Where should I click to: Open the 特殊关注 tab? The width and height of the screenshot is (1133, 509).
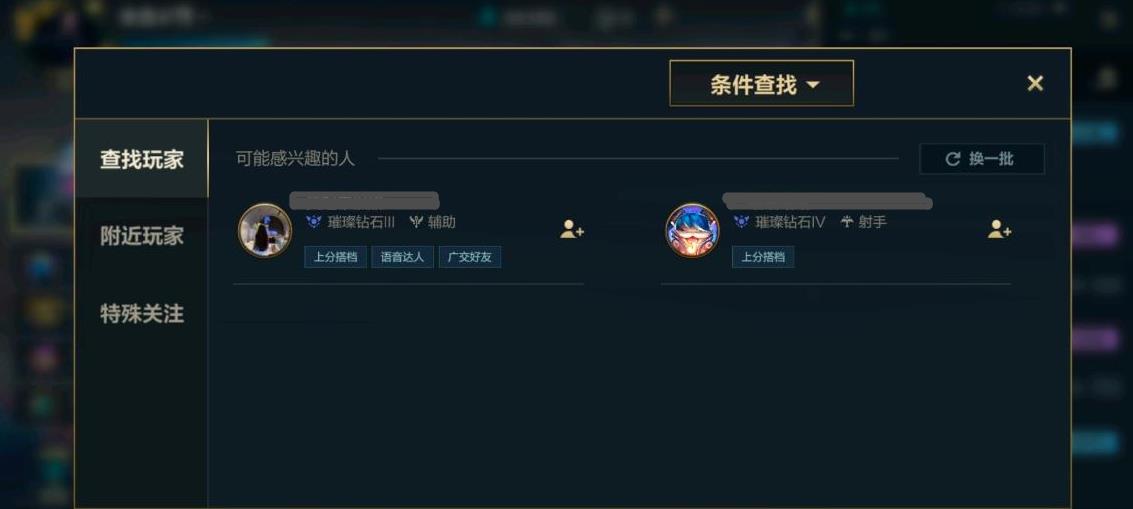[x=142, y=313]
